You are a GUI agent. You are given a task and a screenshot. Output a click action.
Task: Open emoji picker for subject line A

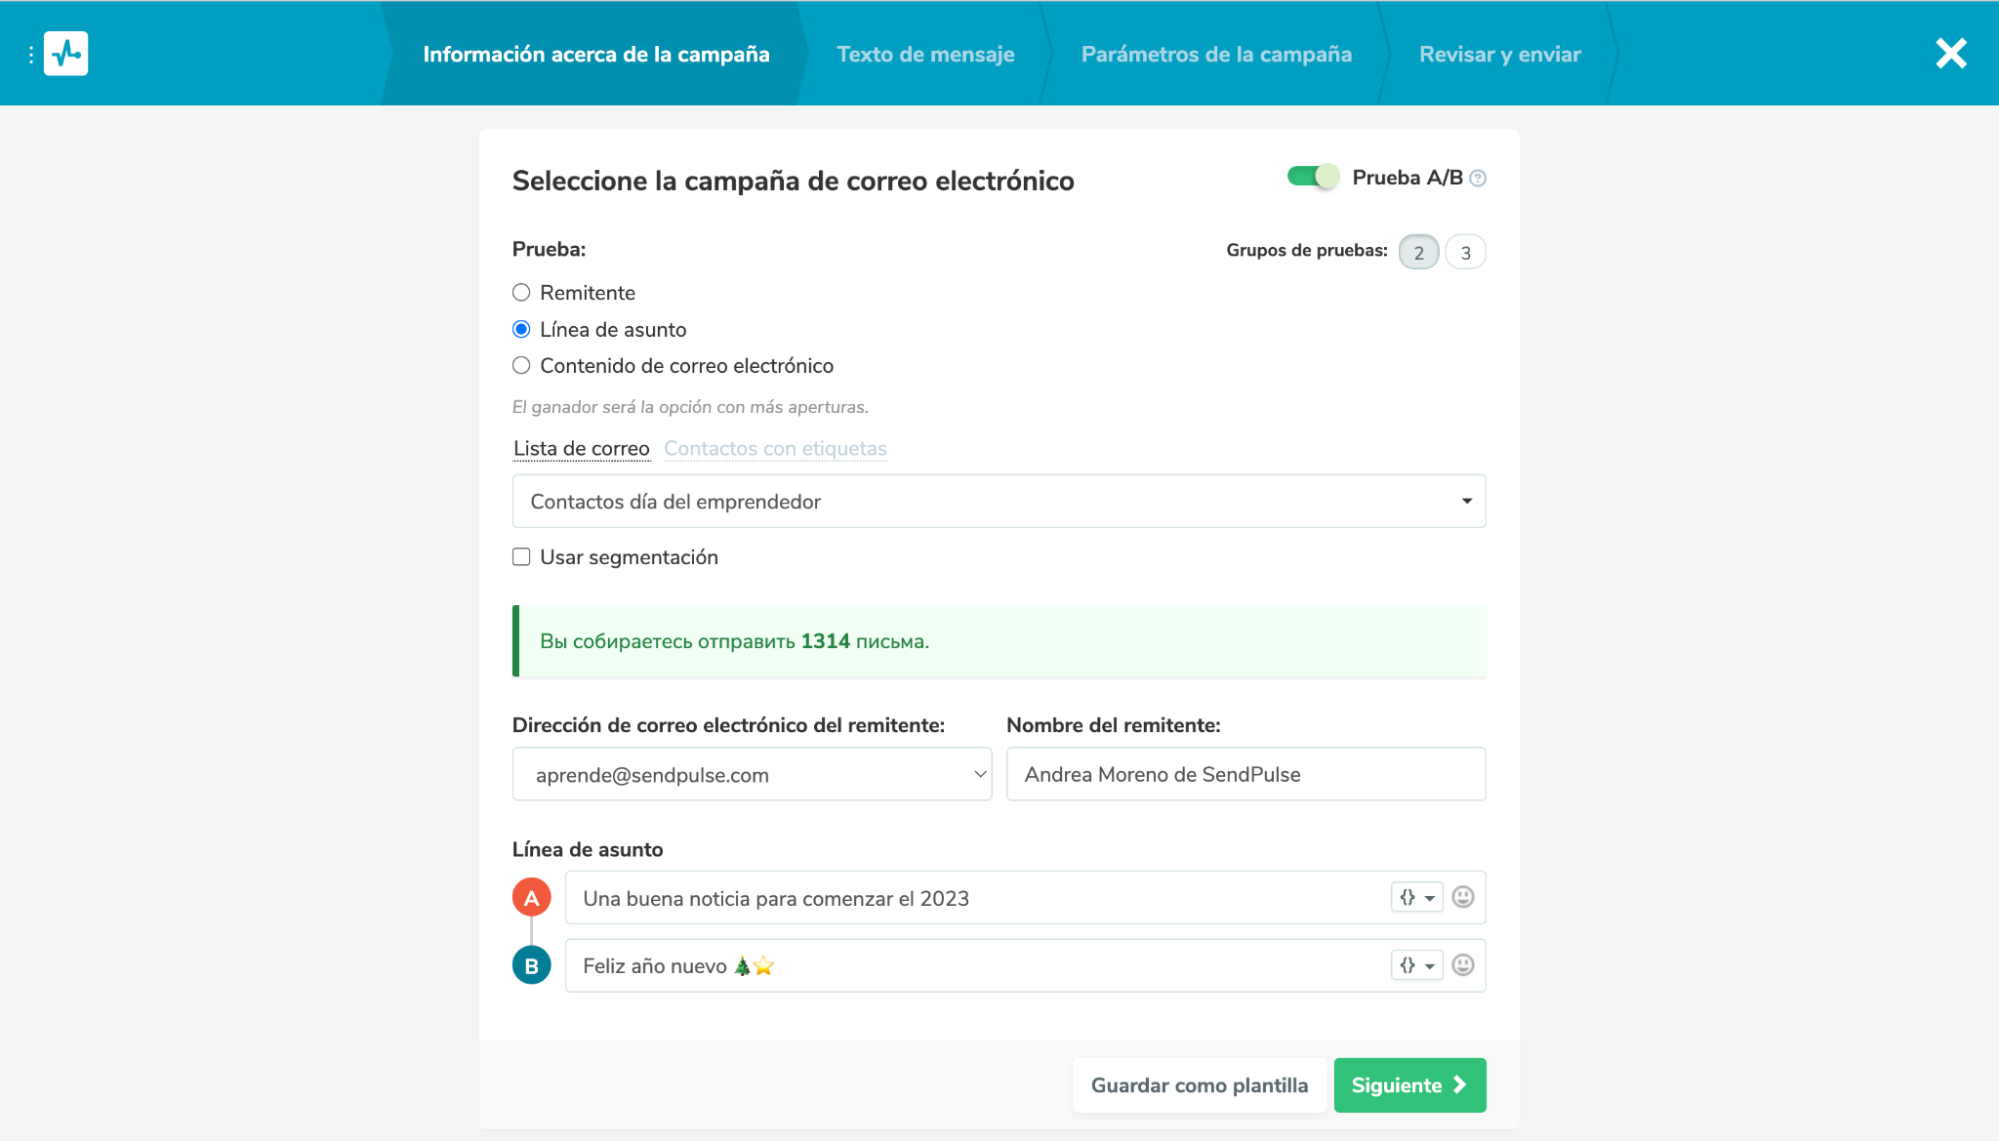1462,897
